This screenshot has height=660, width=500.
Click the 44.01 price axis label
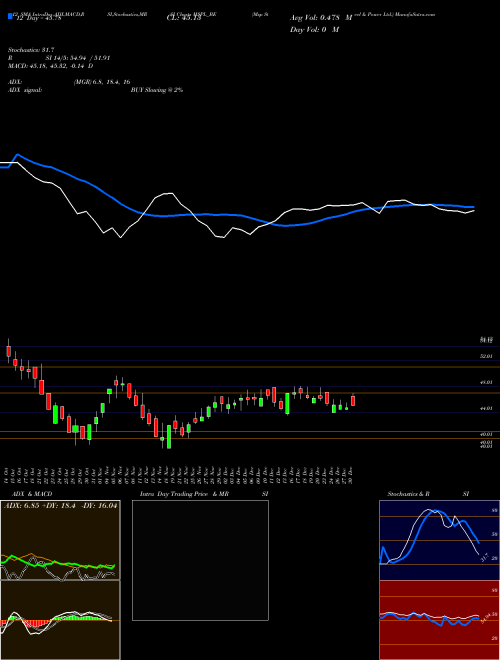click(487, 408)
